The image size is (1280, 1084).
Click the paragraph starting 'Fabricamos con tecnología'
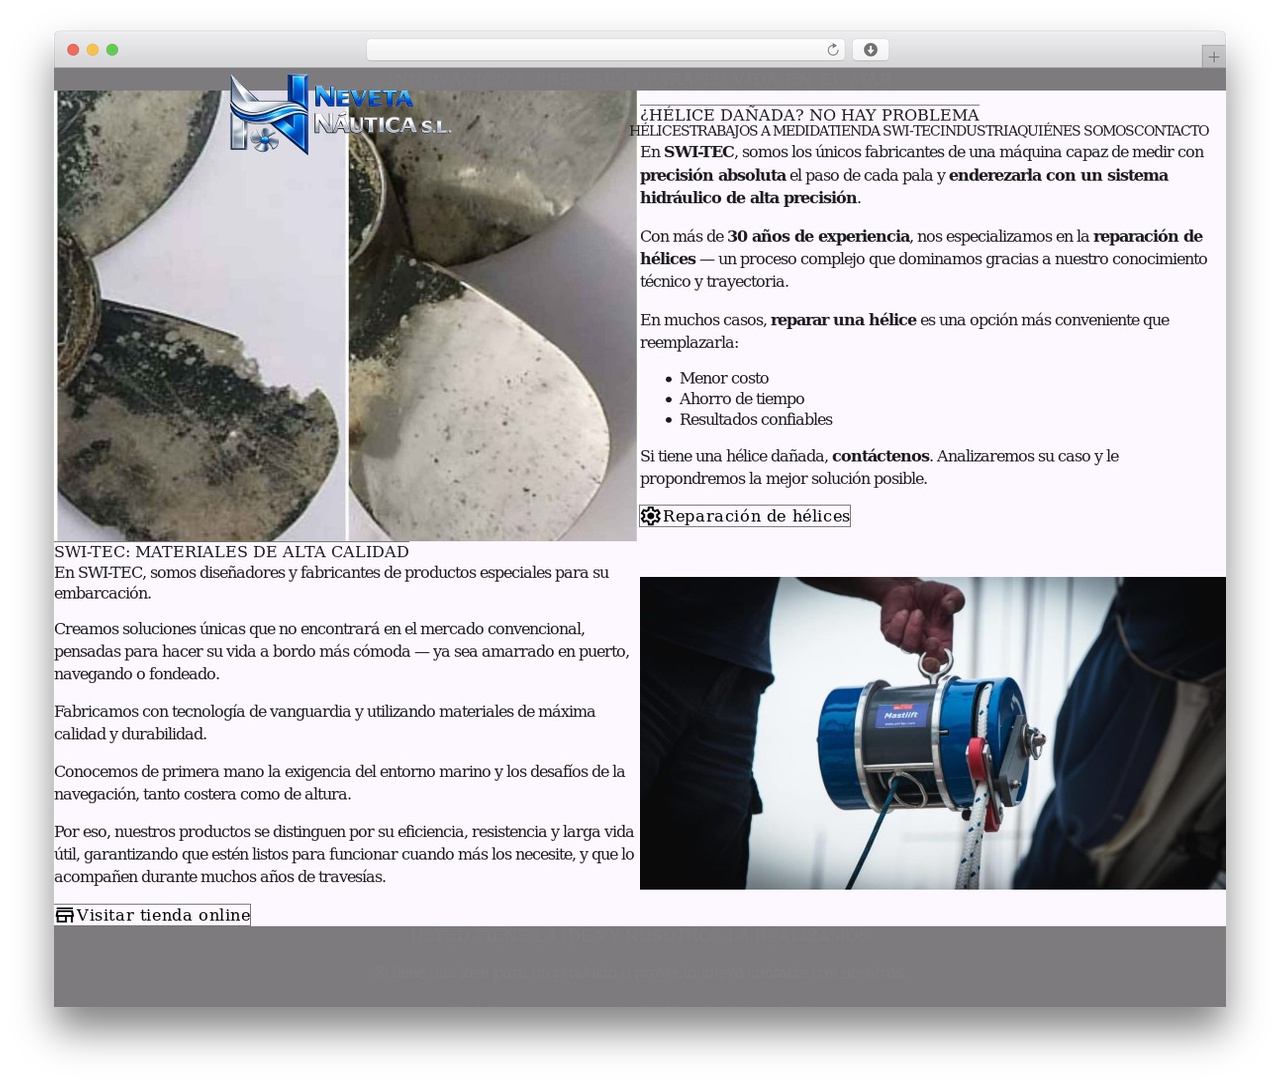325,723
